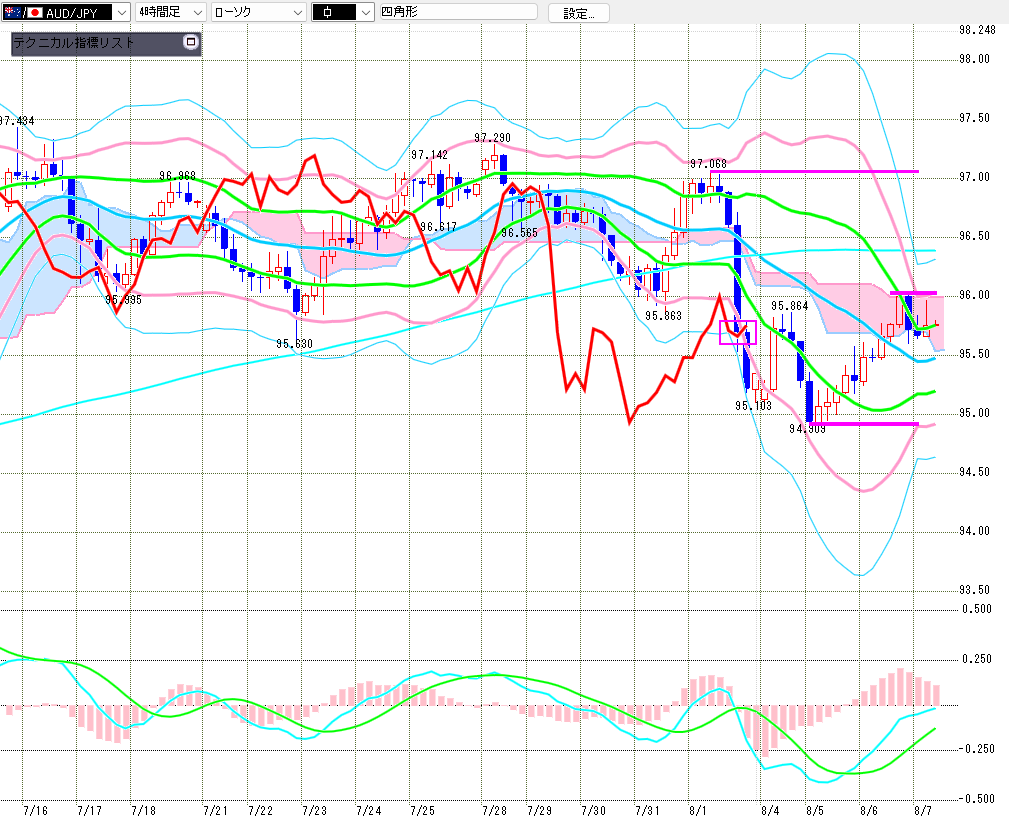Image resolution: width=1009 pixels, height=819 pixels.
Task: Click the 7/25 date axis label
Action: point(423,810)
